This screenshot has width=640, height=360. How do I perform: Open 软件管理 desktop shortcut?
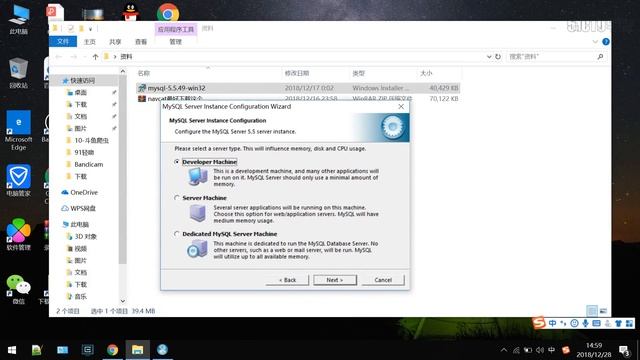[x=18, y=234]
